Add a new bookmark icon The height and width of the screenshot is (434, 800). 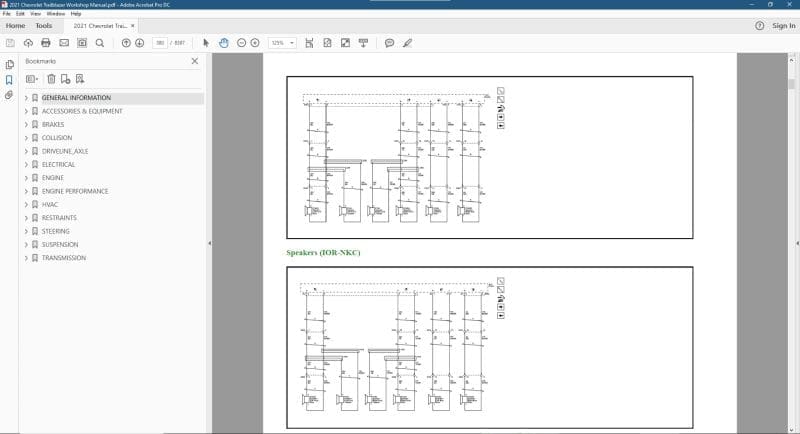(65, 79)
